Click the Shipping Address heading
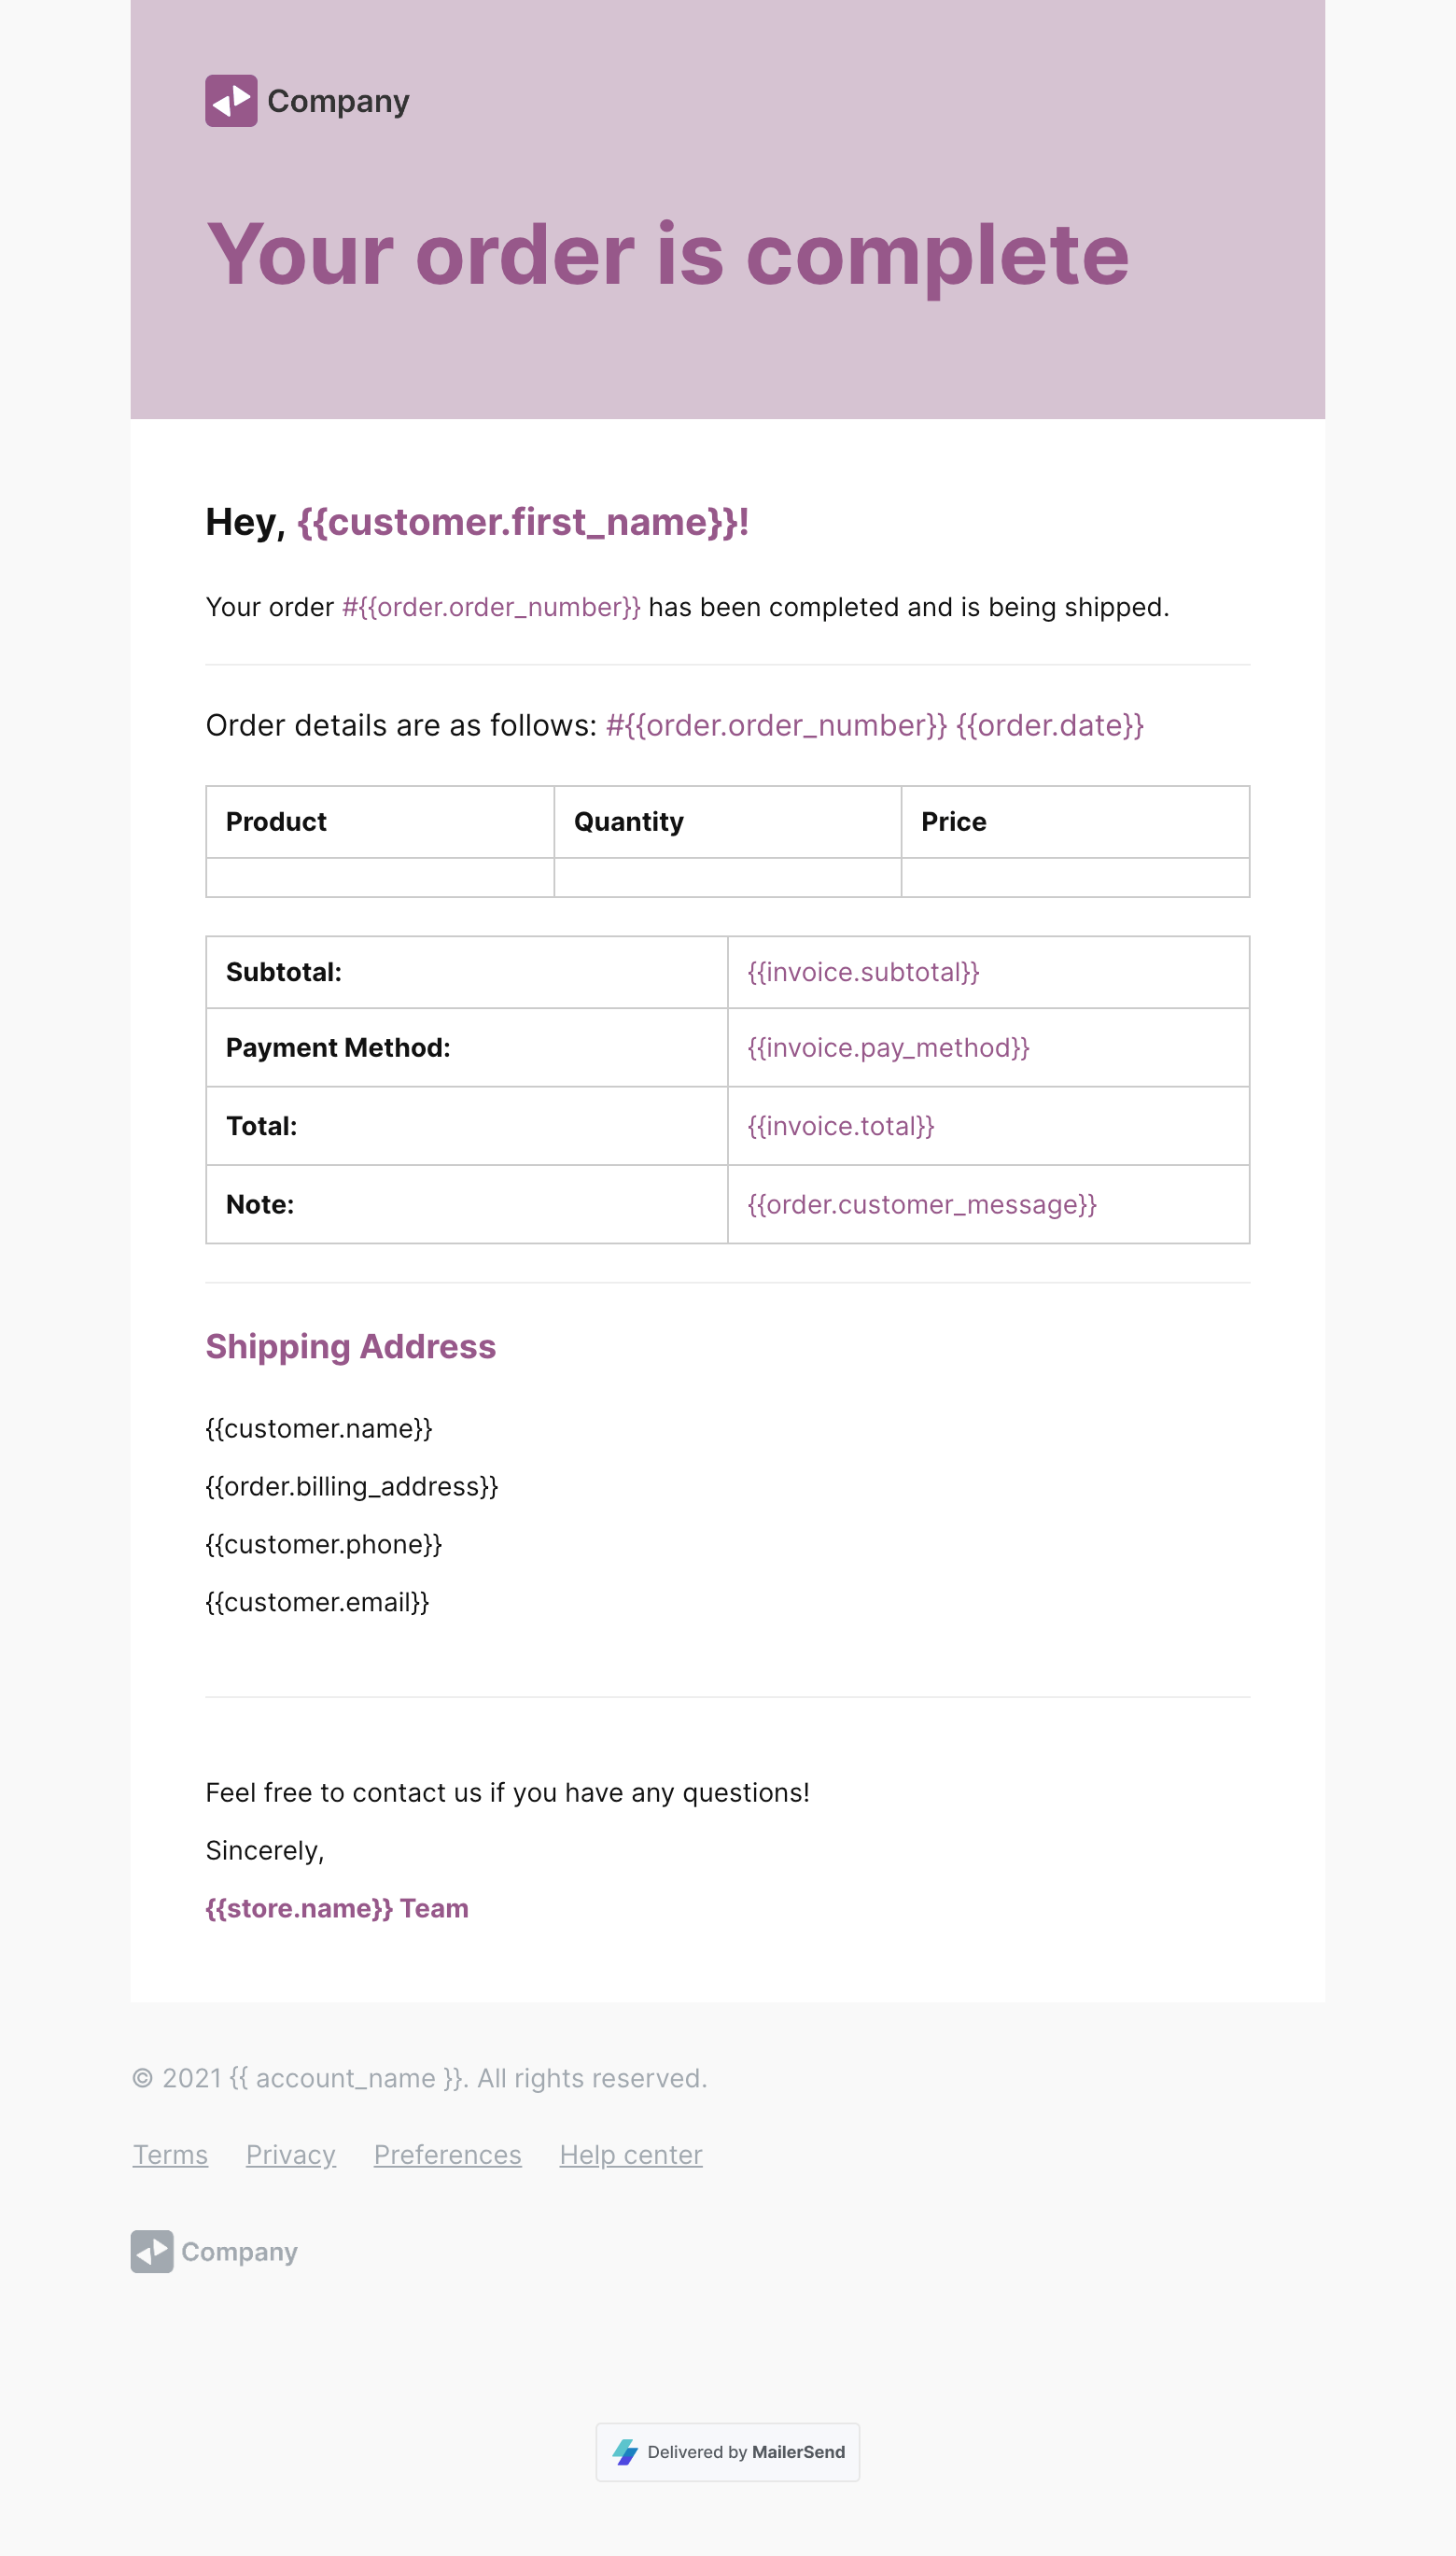This screenshot has width=1456, height=2556. coord(350,1346)
